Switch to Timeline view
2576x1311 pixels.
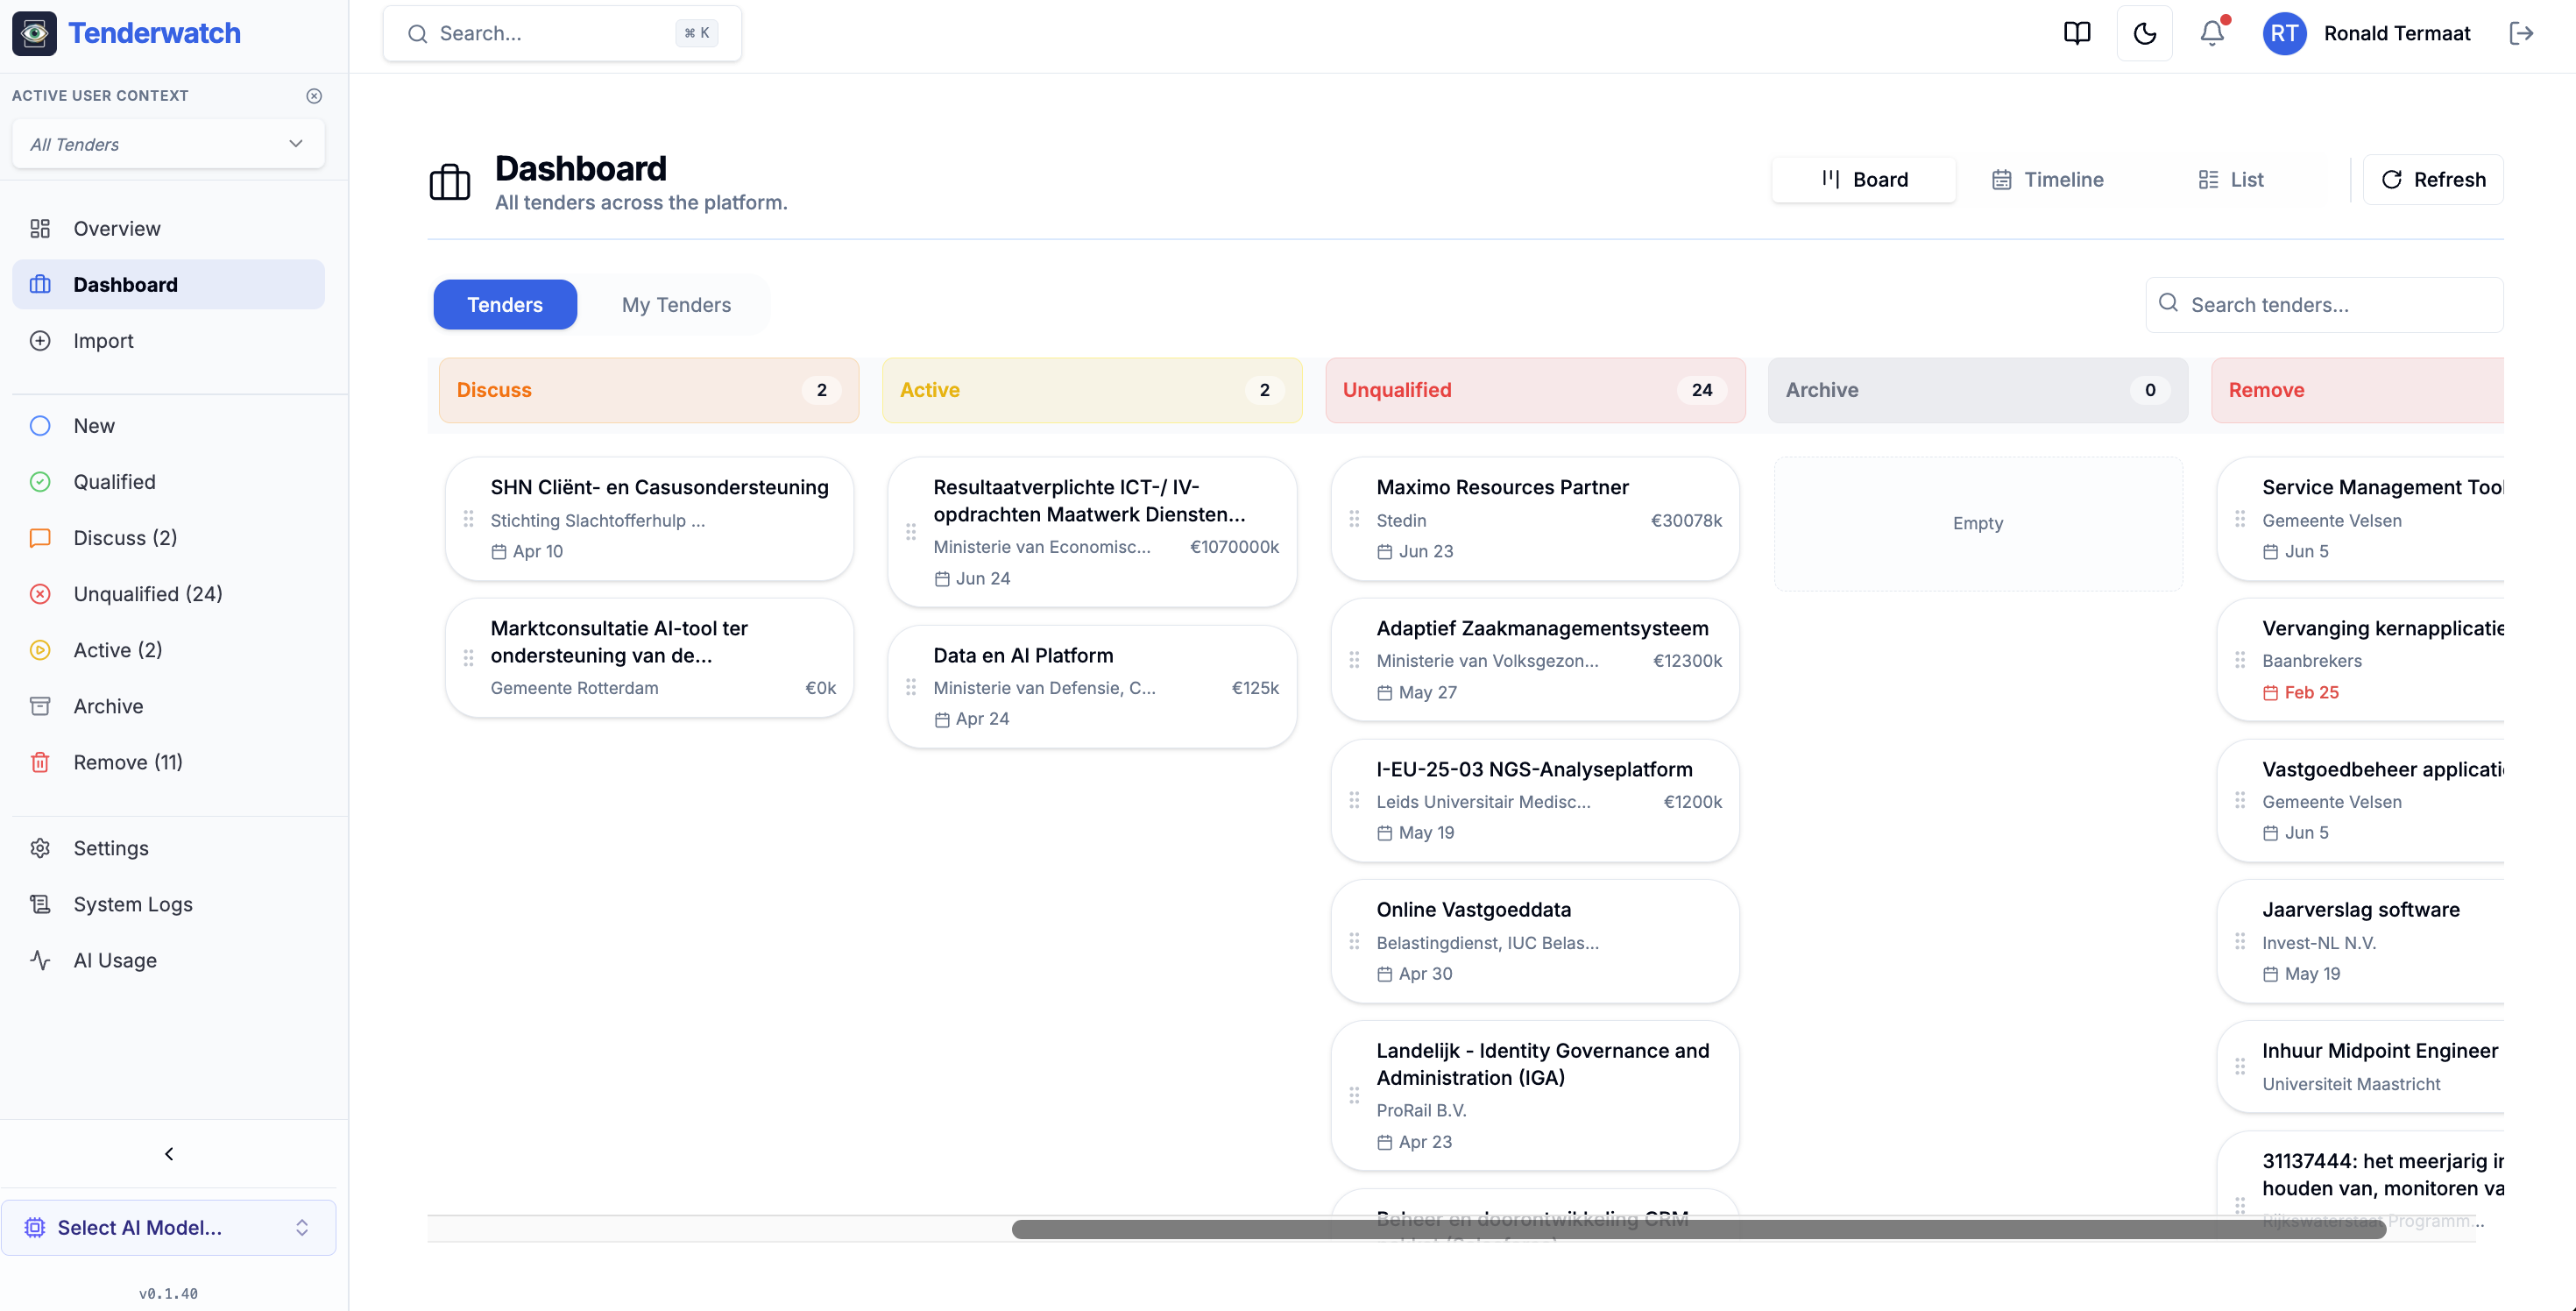(2047, 179)
